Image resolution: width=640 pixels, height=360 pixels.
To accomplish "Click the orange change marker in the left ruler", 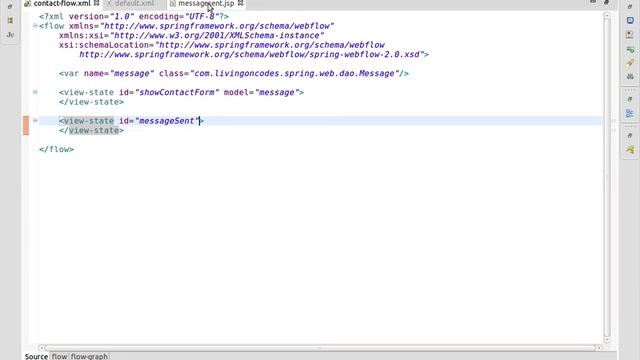I will [x=26, y=125].
